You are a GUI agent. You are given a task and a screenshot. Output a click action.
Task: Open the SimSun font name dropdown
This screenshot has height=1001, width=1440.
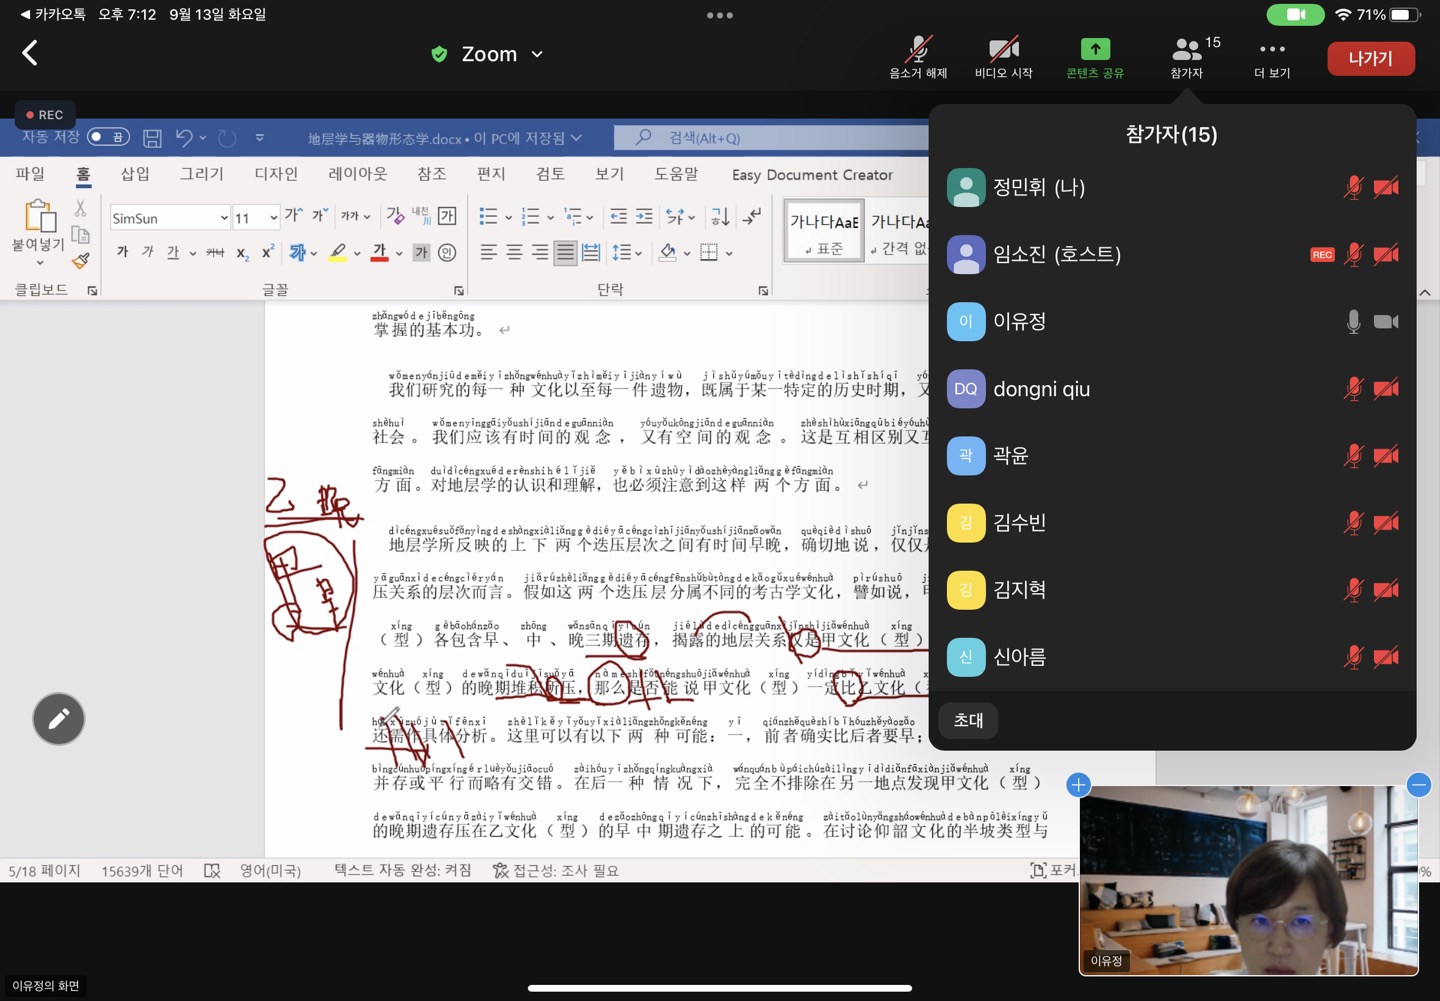click(x=224, y=218)
